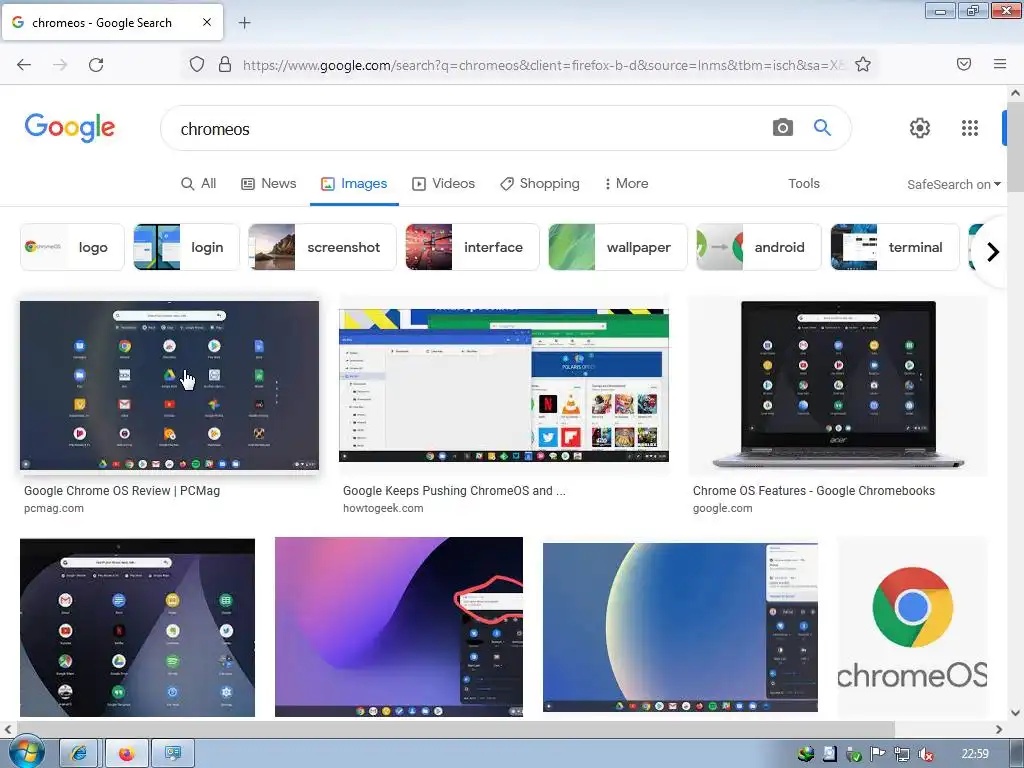Screen dimensions: 1024x768
Task: Open the Google apps grid
Action: tap(970, 128)
